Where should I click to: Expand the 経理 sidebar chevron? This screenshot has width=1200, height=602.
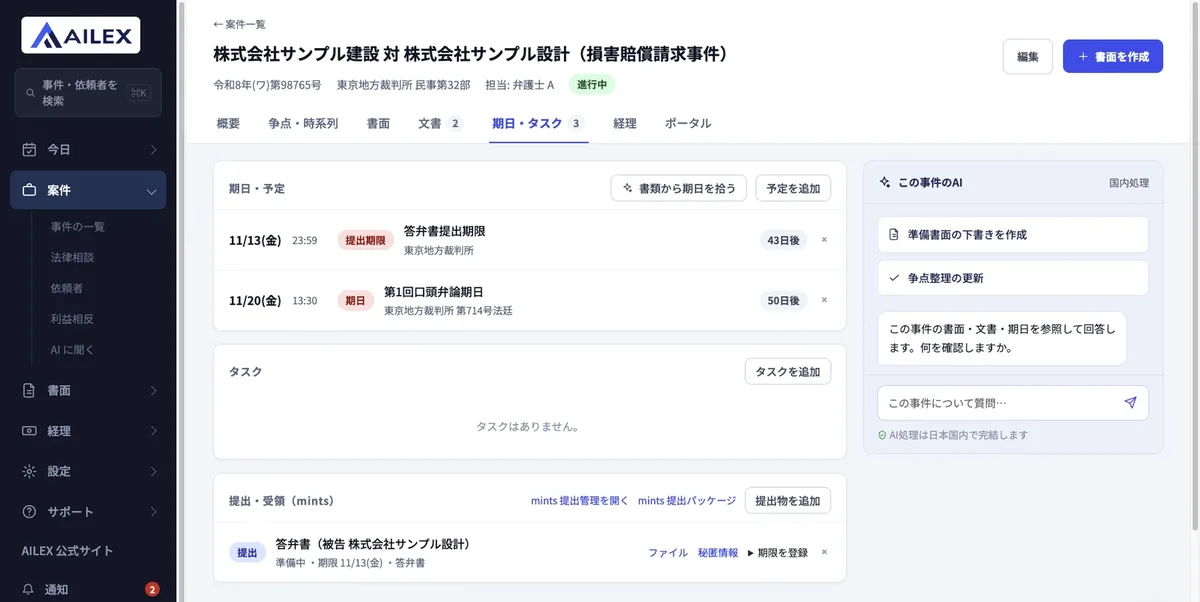point(153,431)
